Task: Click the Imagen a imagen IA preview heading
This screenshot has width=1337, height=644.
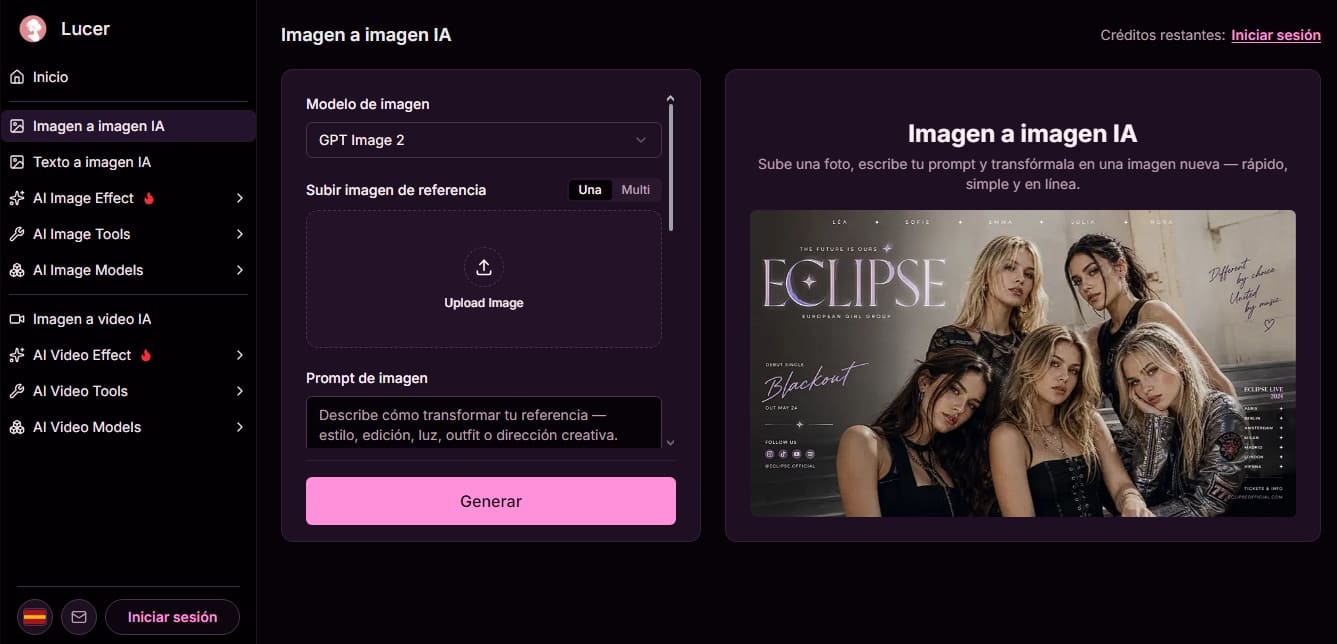Action: click(x=1023, y=134)
